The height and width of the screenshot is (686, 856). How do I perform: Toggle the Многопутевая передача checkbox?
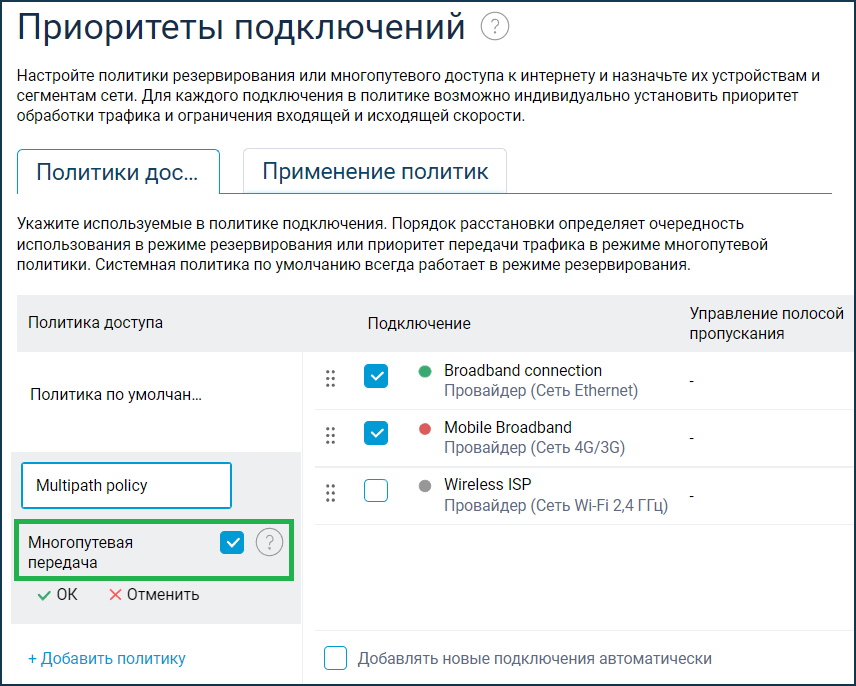coord(232,542)
